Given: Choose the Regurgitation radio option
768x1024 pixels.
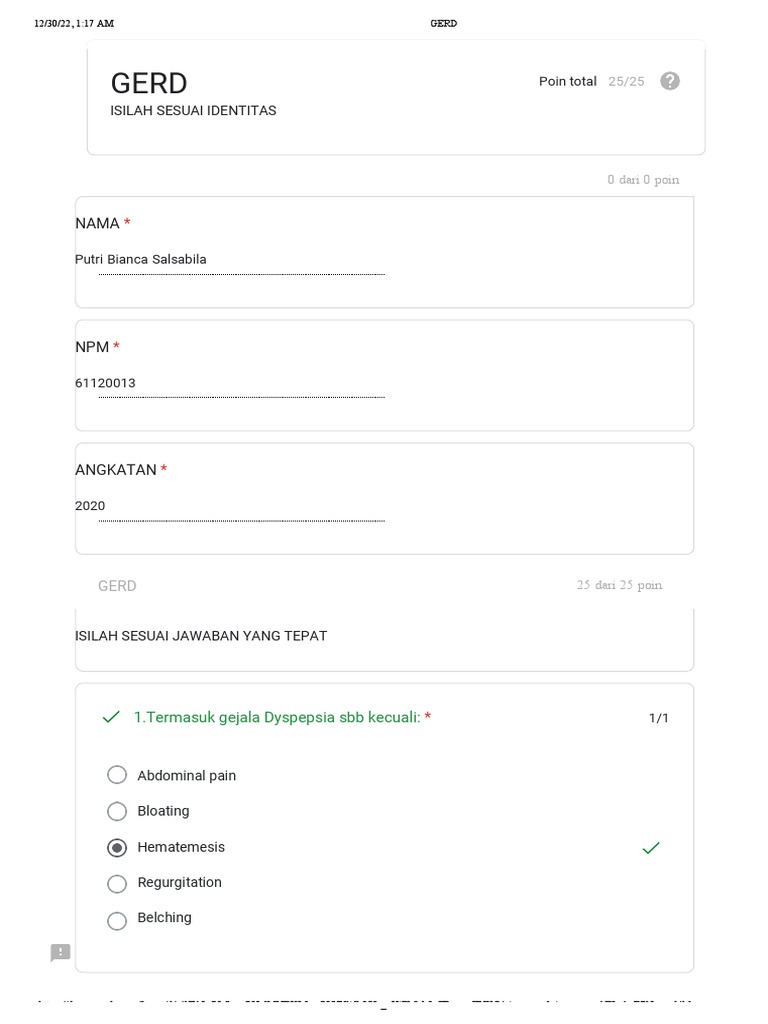Looking at the screenshot, I should click(x=117, y=883).
